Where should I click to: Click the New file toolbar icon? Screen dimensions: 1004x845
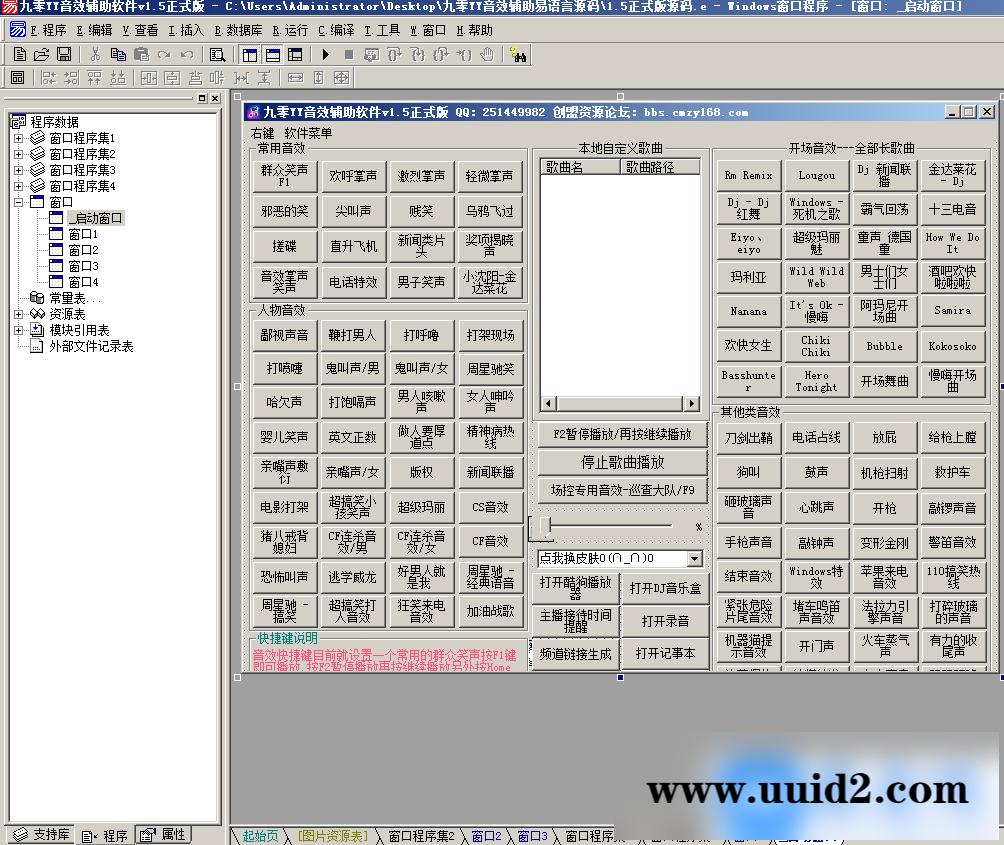(19, 54)
